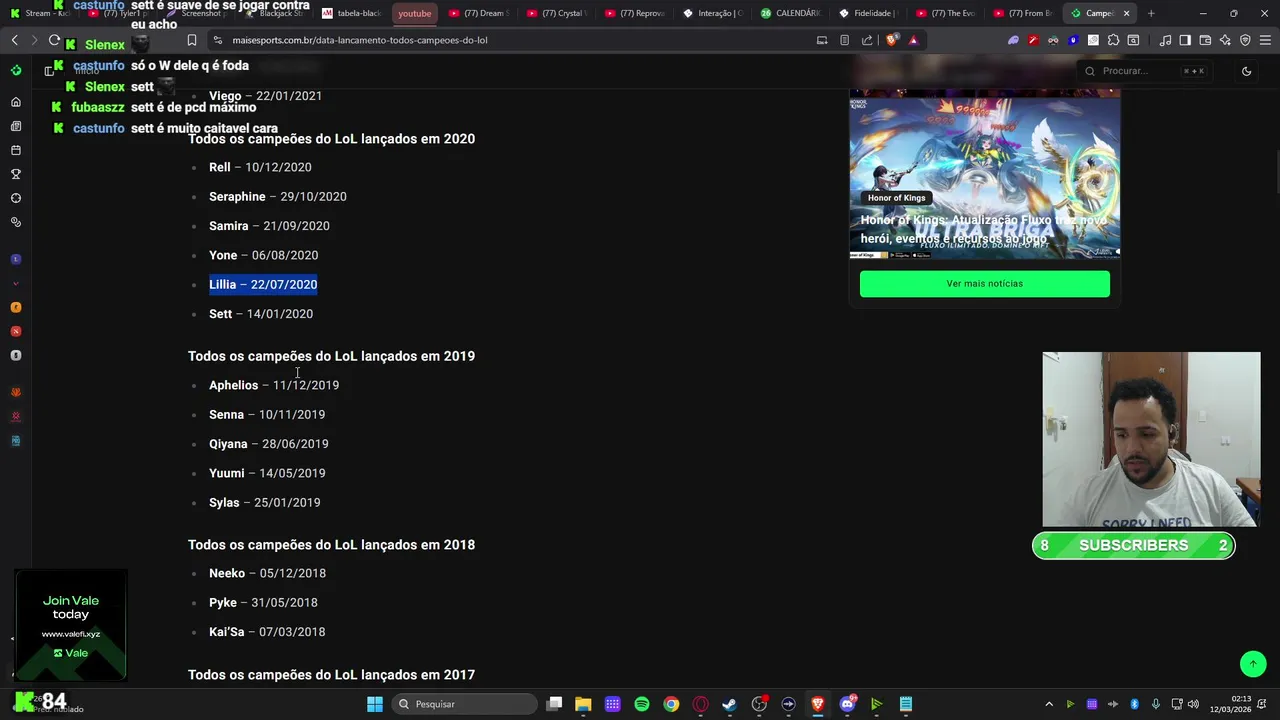The image size is (1280, 720).
Task: Click the Kai'Sa – 07/03/2018 list entry
Action: (267, 632)
